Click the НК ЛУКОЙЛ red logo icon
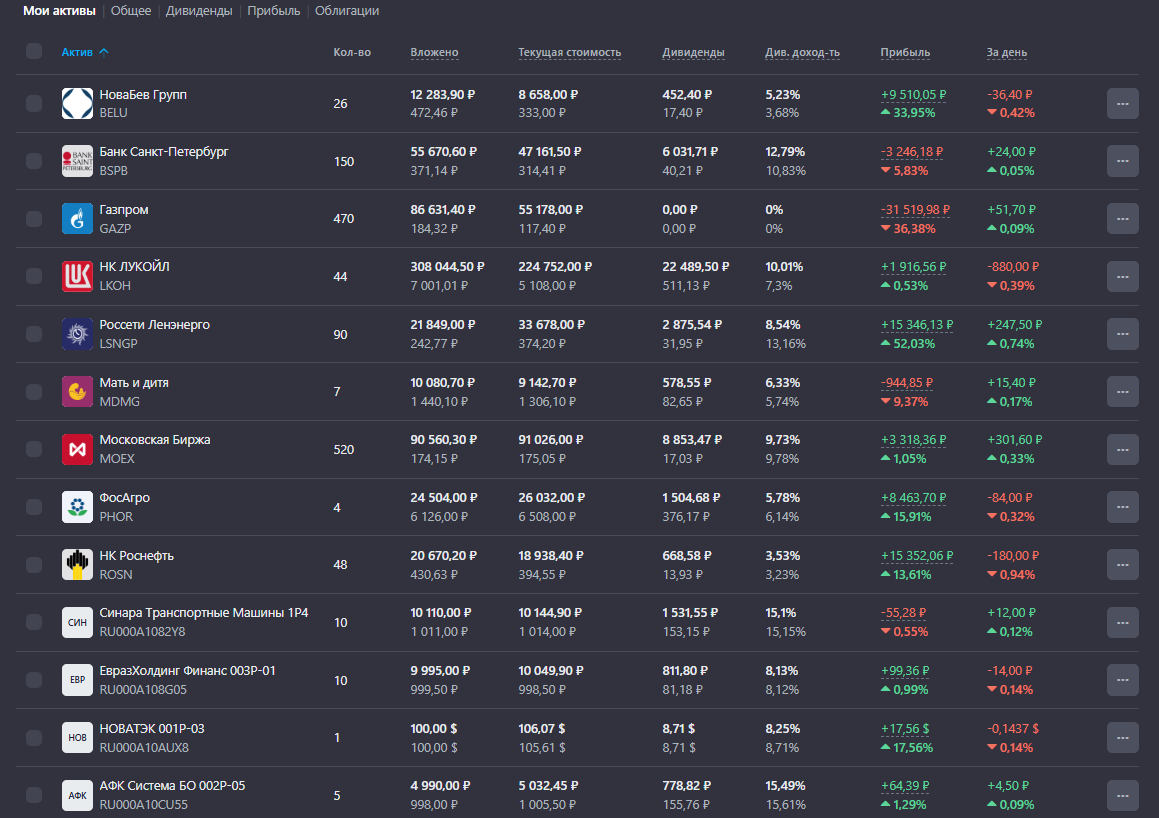The image size is (1159, 818). pos(77,276)
